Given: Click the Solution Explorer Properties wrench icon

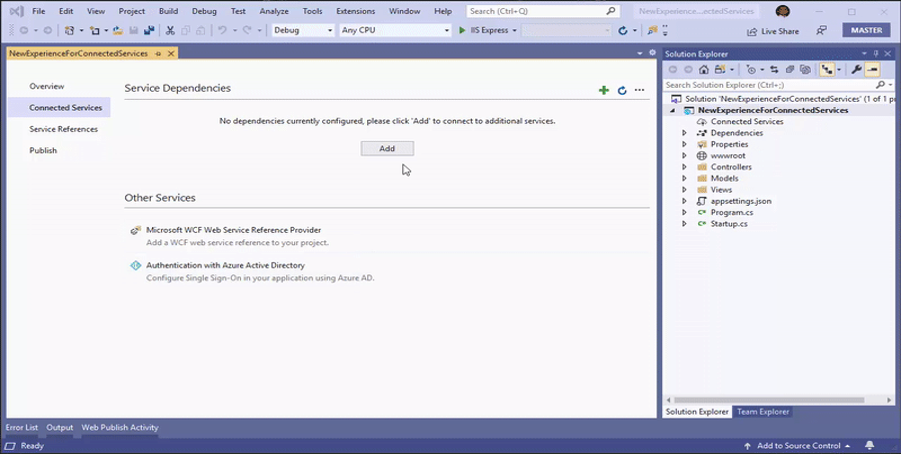Looking at the screenshot, I should click(x=856, y=70).
